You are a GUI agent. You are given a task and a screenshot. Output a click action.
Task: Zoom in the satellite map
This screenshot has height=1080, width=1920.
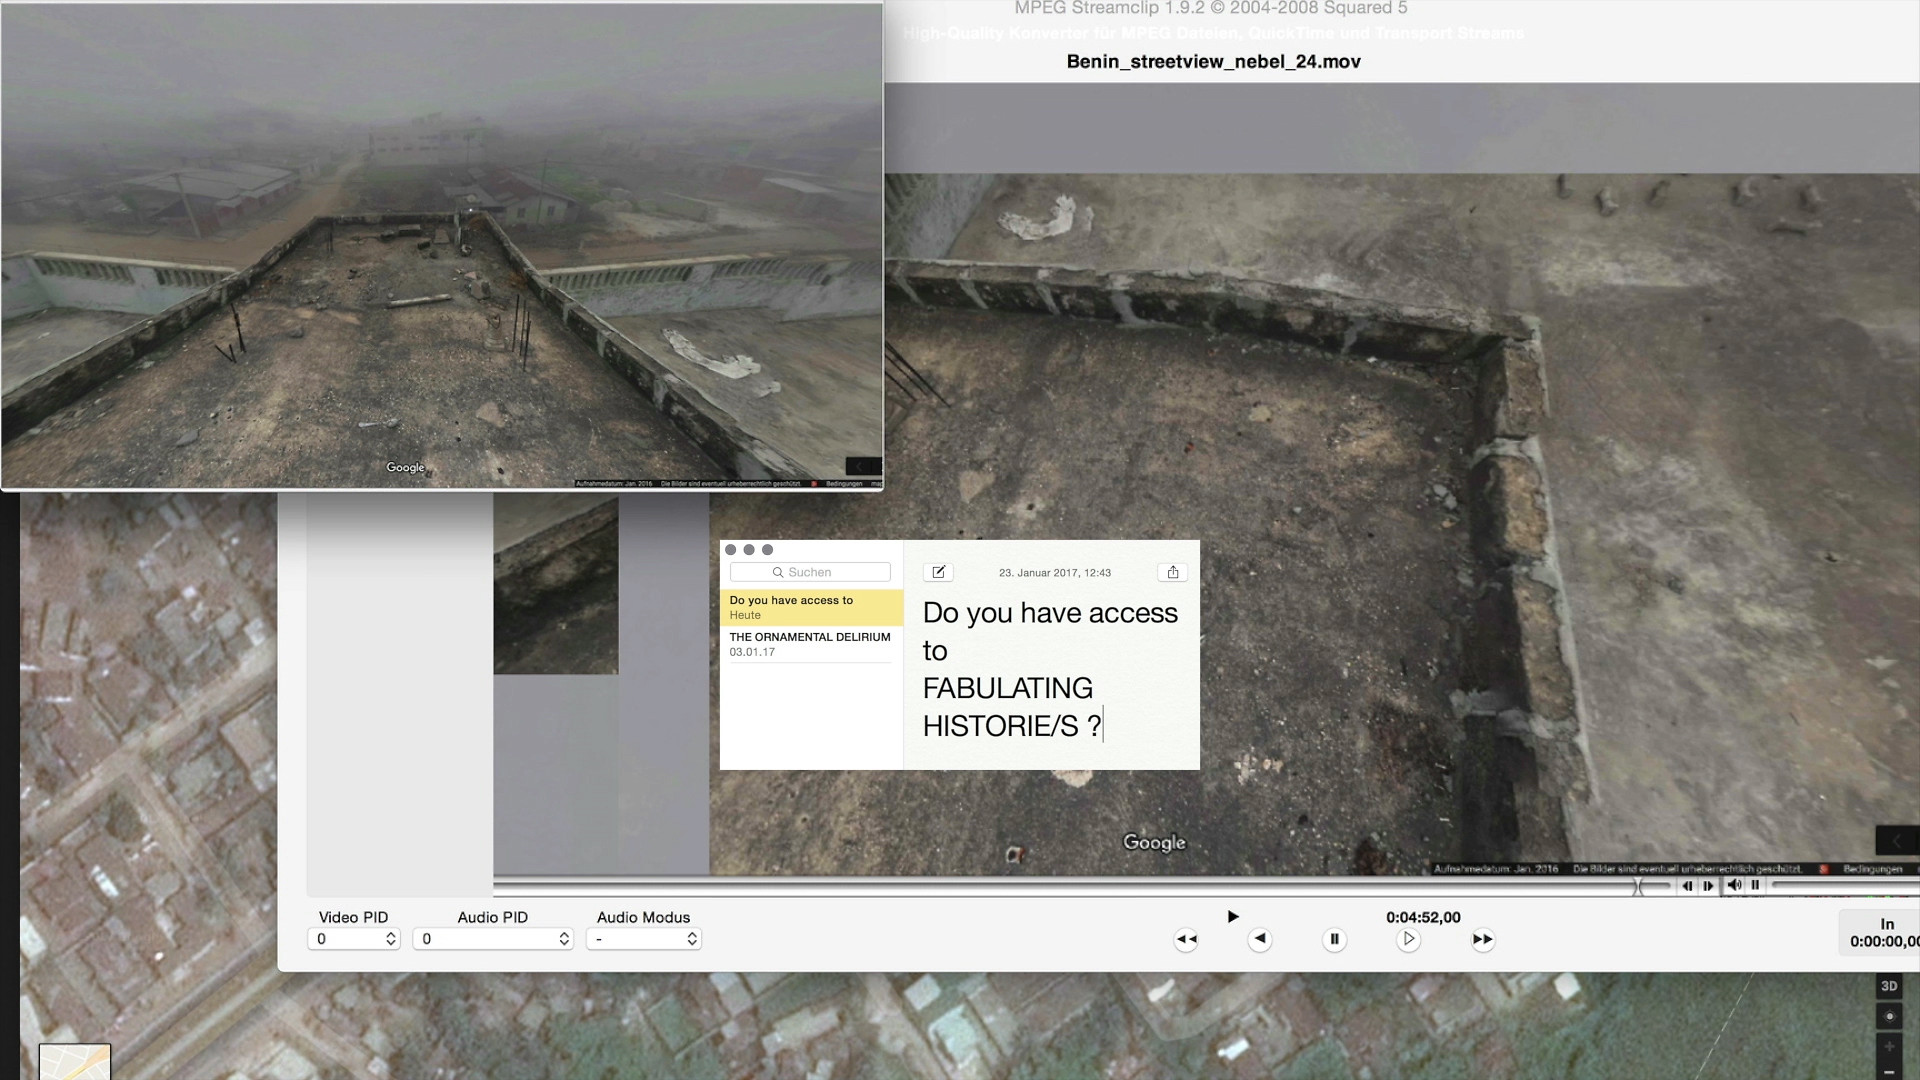(1888, 1046)
